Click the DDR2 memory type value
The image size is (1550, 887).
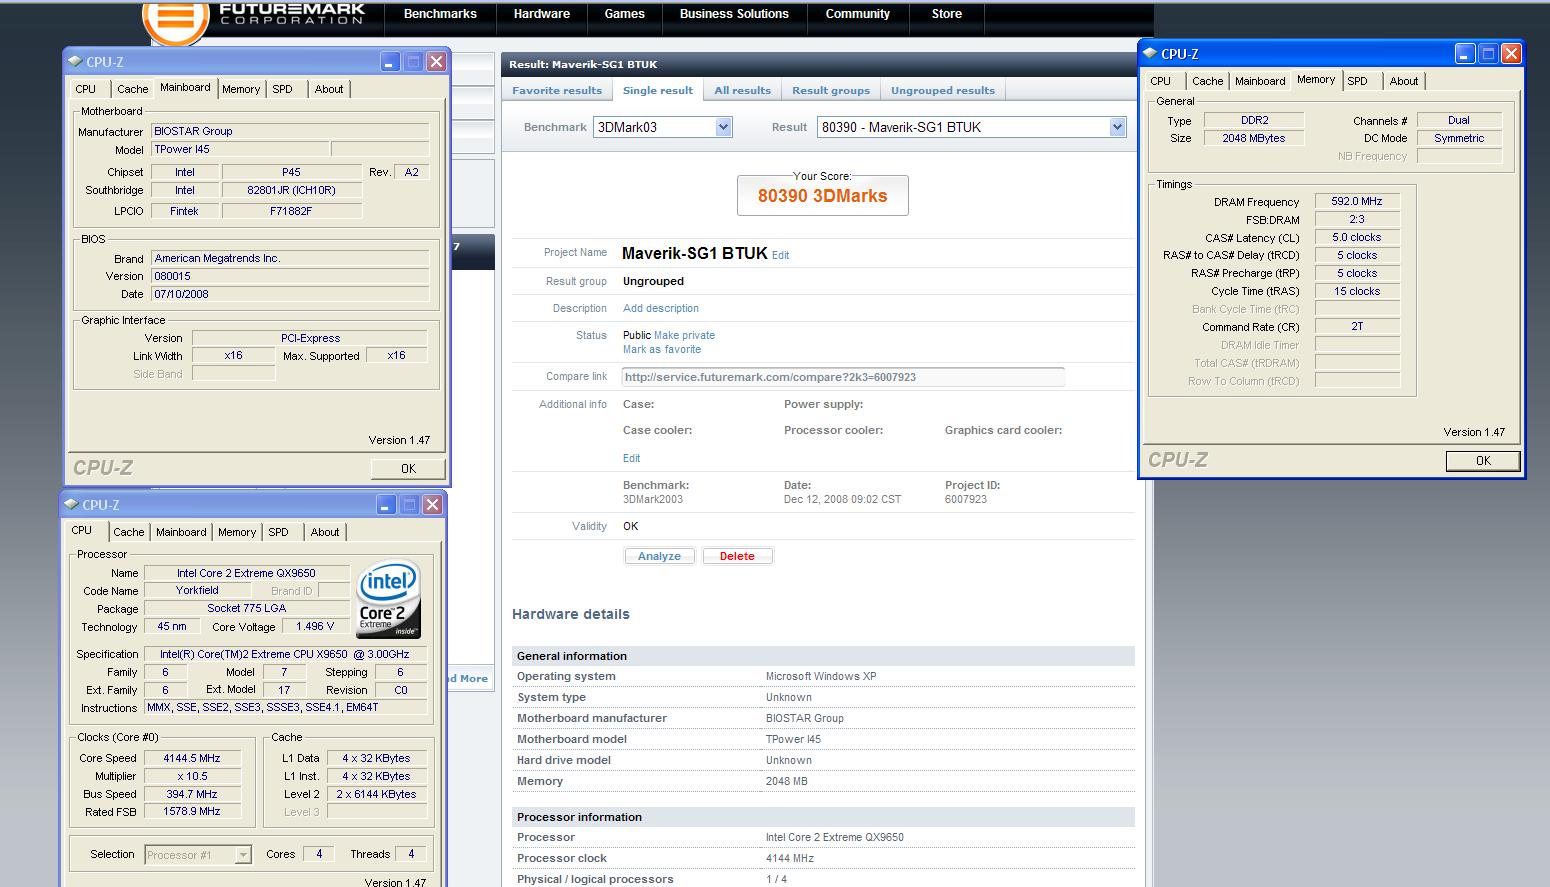point(1254,120)
